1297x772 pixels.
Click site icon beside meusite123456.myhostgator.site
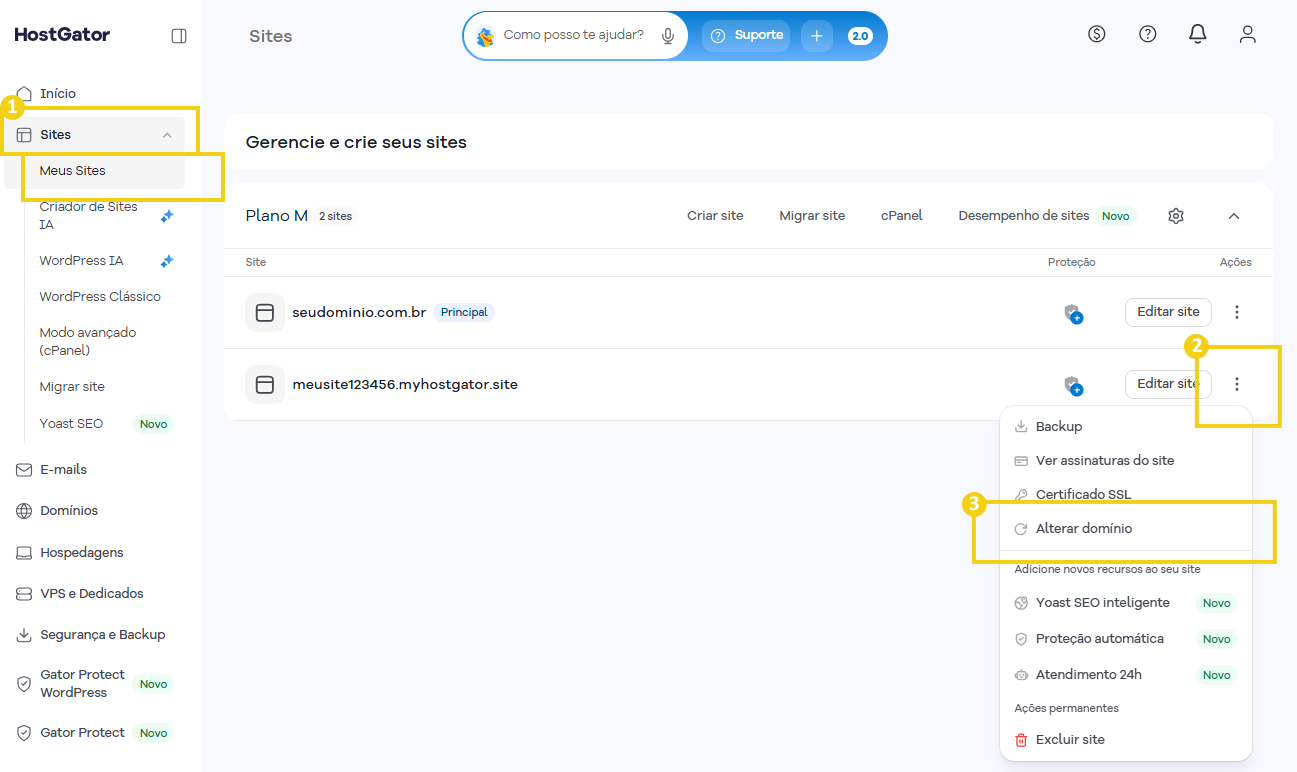(x=265, y=385)
